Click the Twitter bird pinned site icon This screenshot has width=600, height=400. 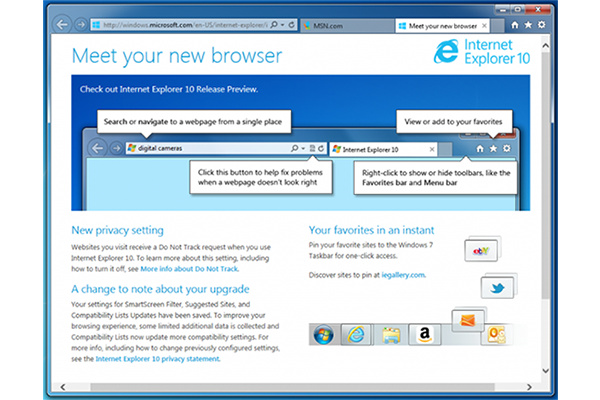(497, 288)
